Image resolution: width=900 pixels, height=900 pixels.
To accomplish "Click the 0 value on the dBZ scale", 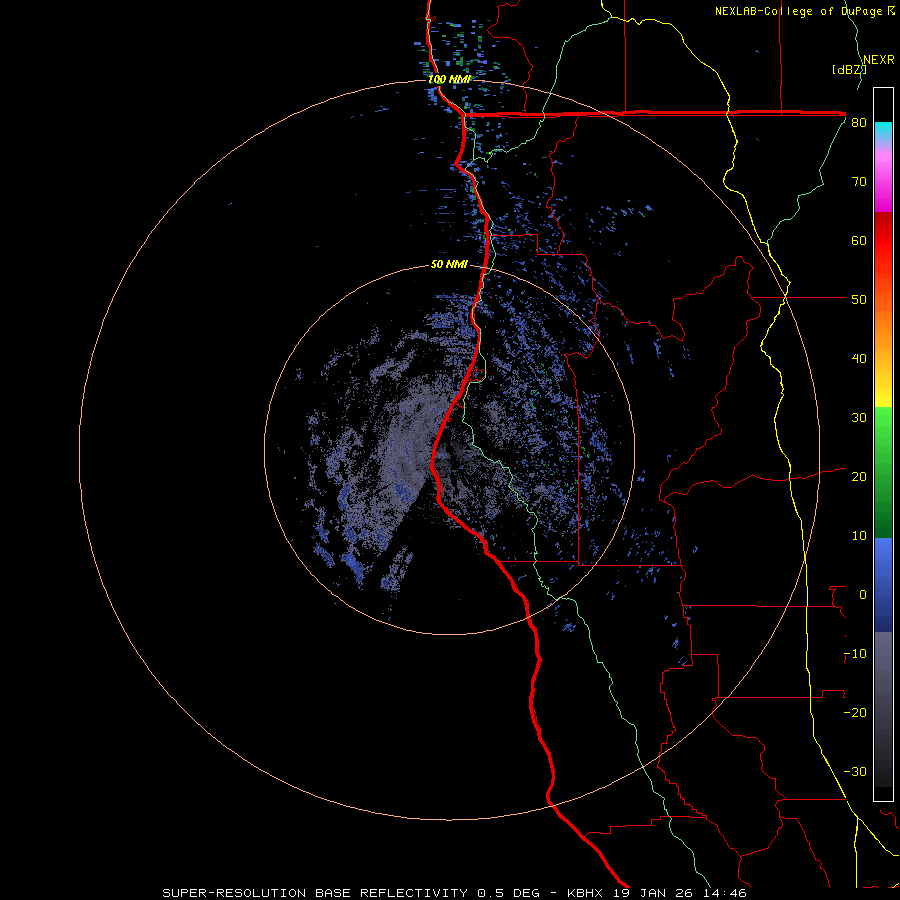I will [x=863, y=595].
